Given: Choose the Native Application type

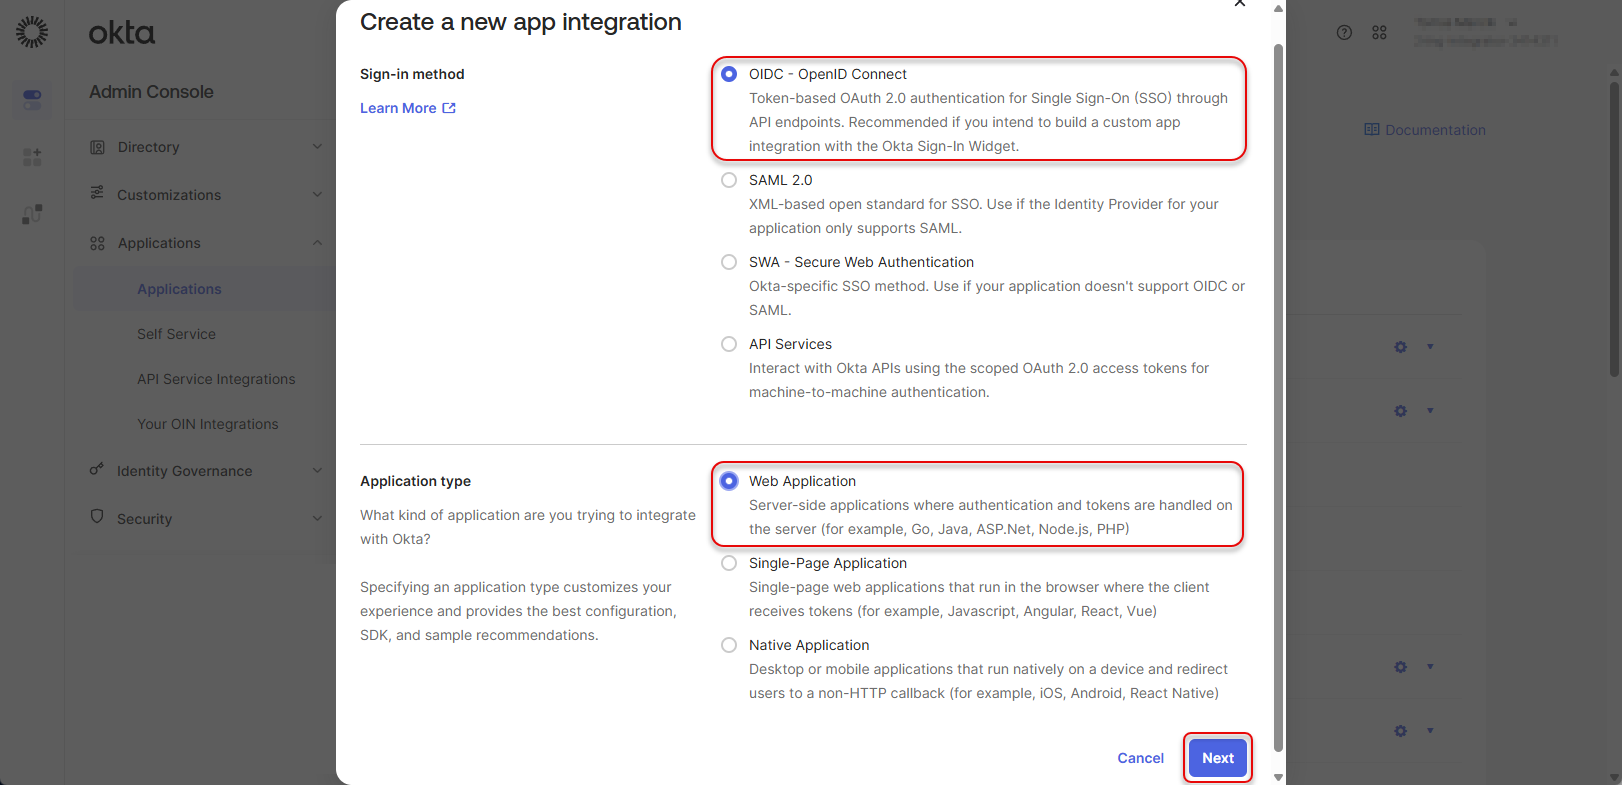Looking at the screenshot, I should click(729, 645).
